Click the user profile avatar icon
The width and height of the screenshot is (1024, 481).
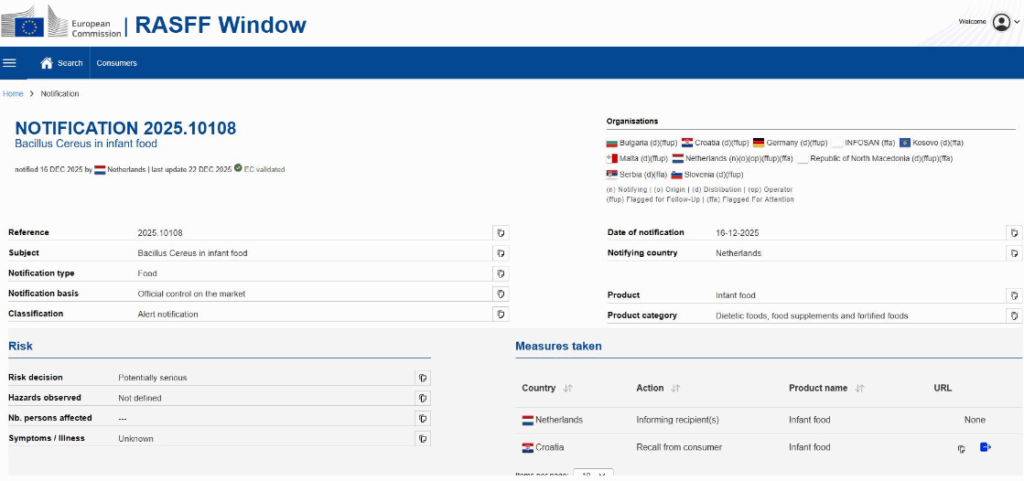click(x=1001, y=22)
